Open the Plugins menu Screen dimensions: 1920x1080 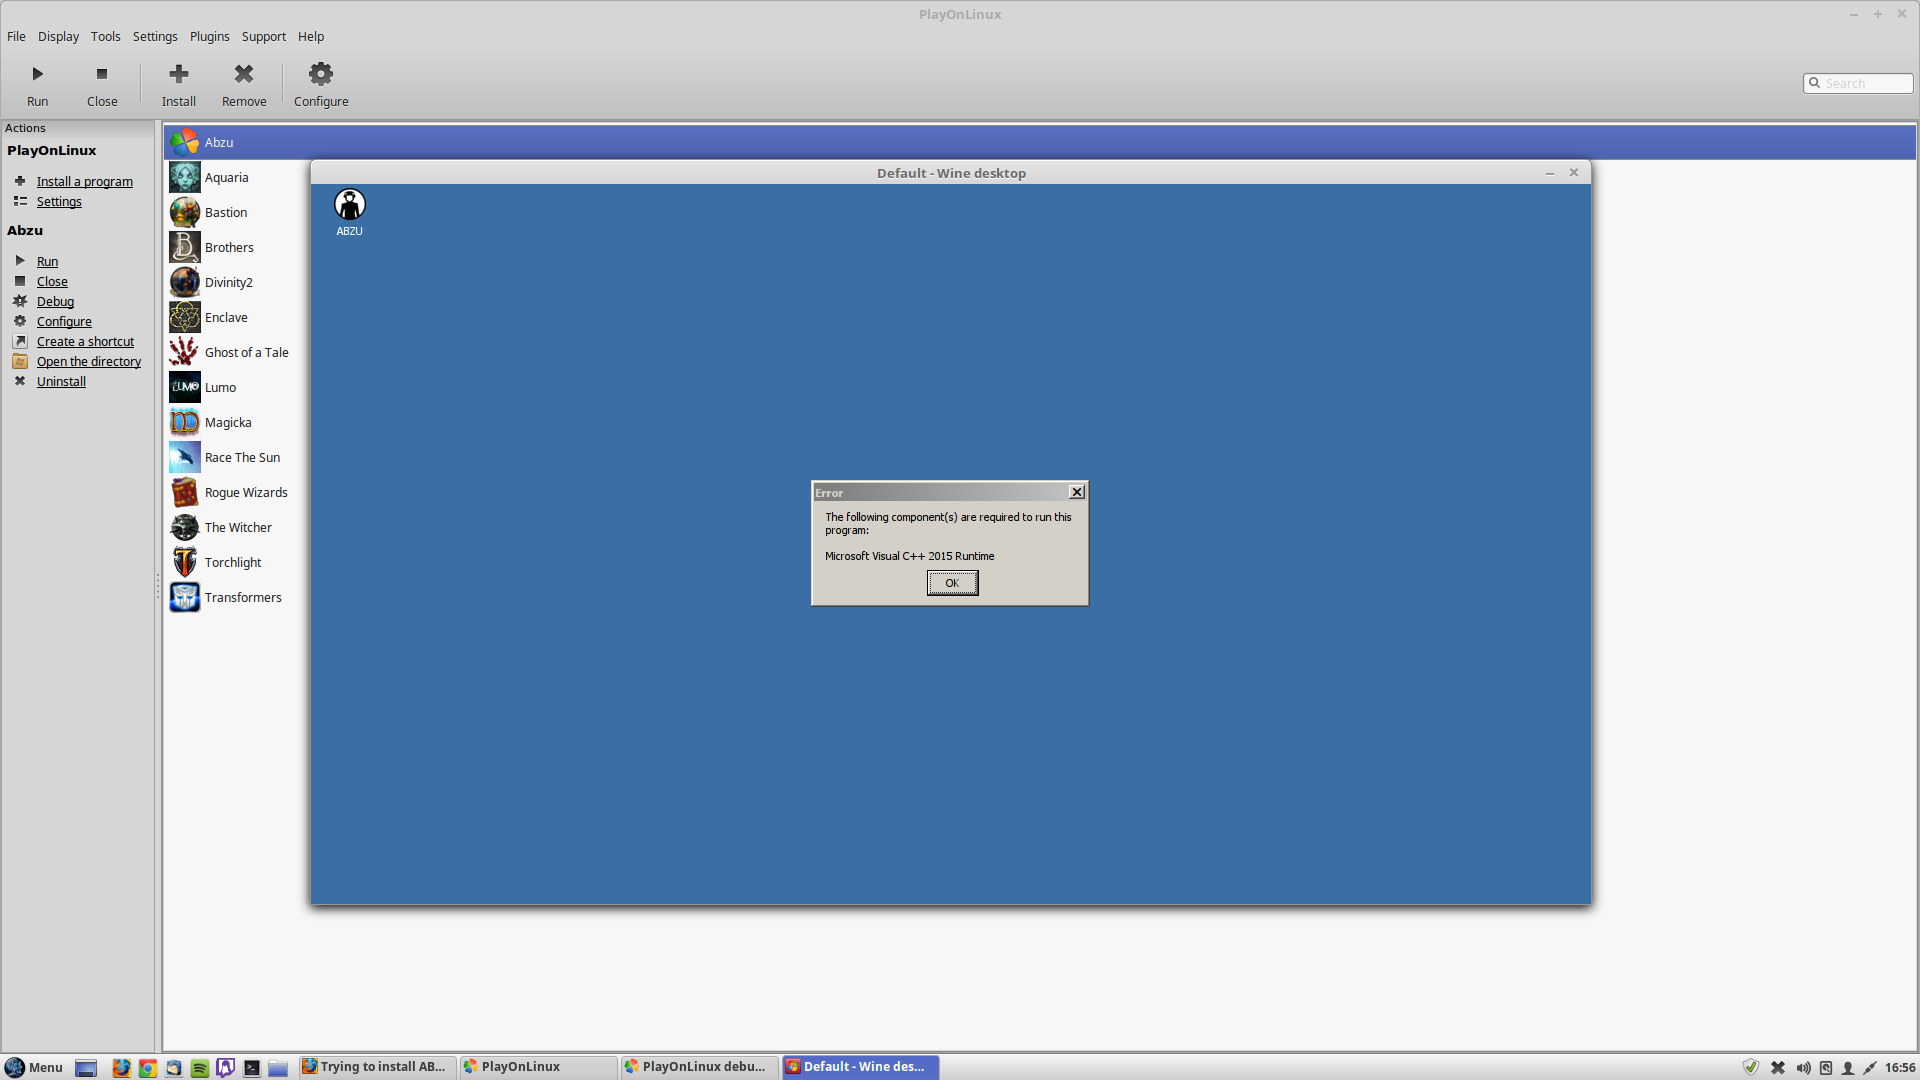pyautogui.click(x=209, y=36)
